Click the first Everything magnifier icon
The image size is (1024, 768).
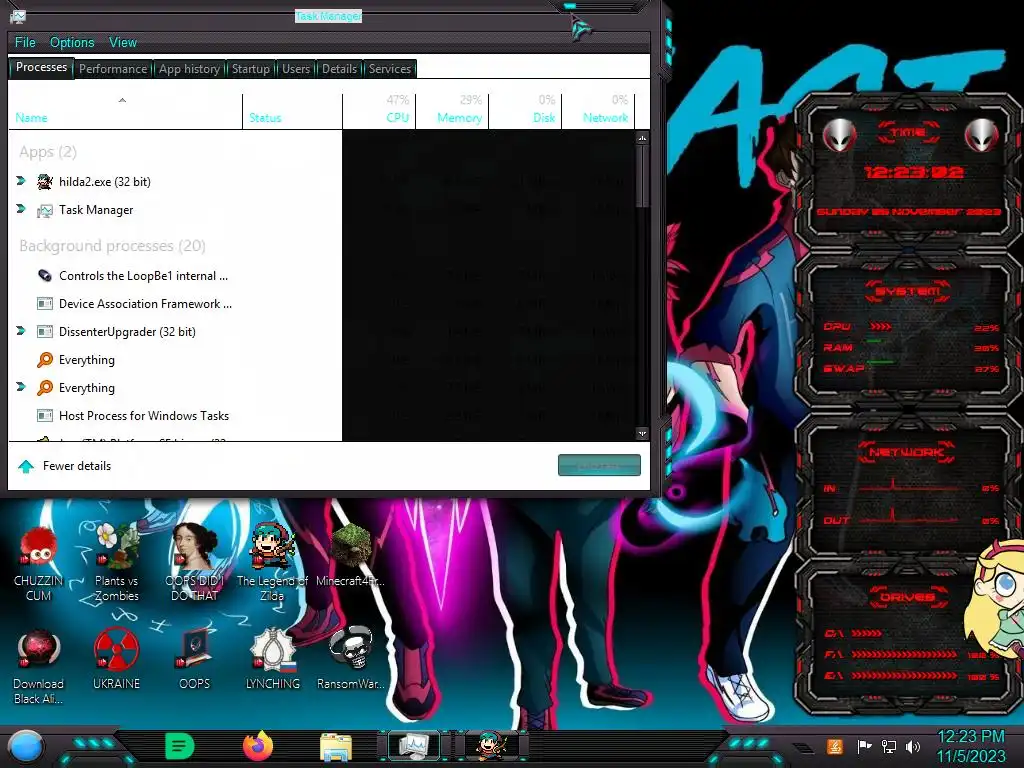point(44,360)
